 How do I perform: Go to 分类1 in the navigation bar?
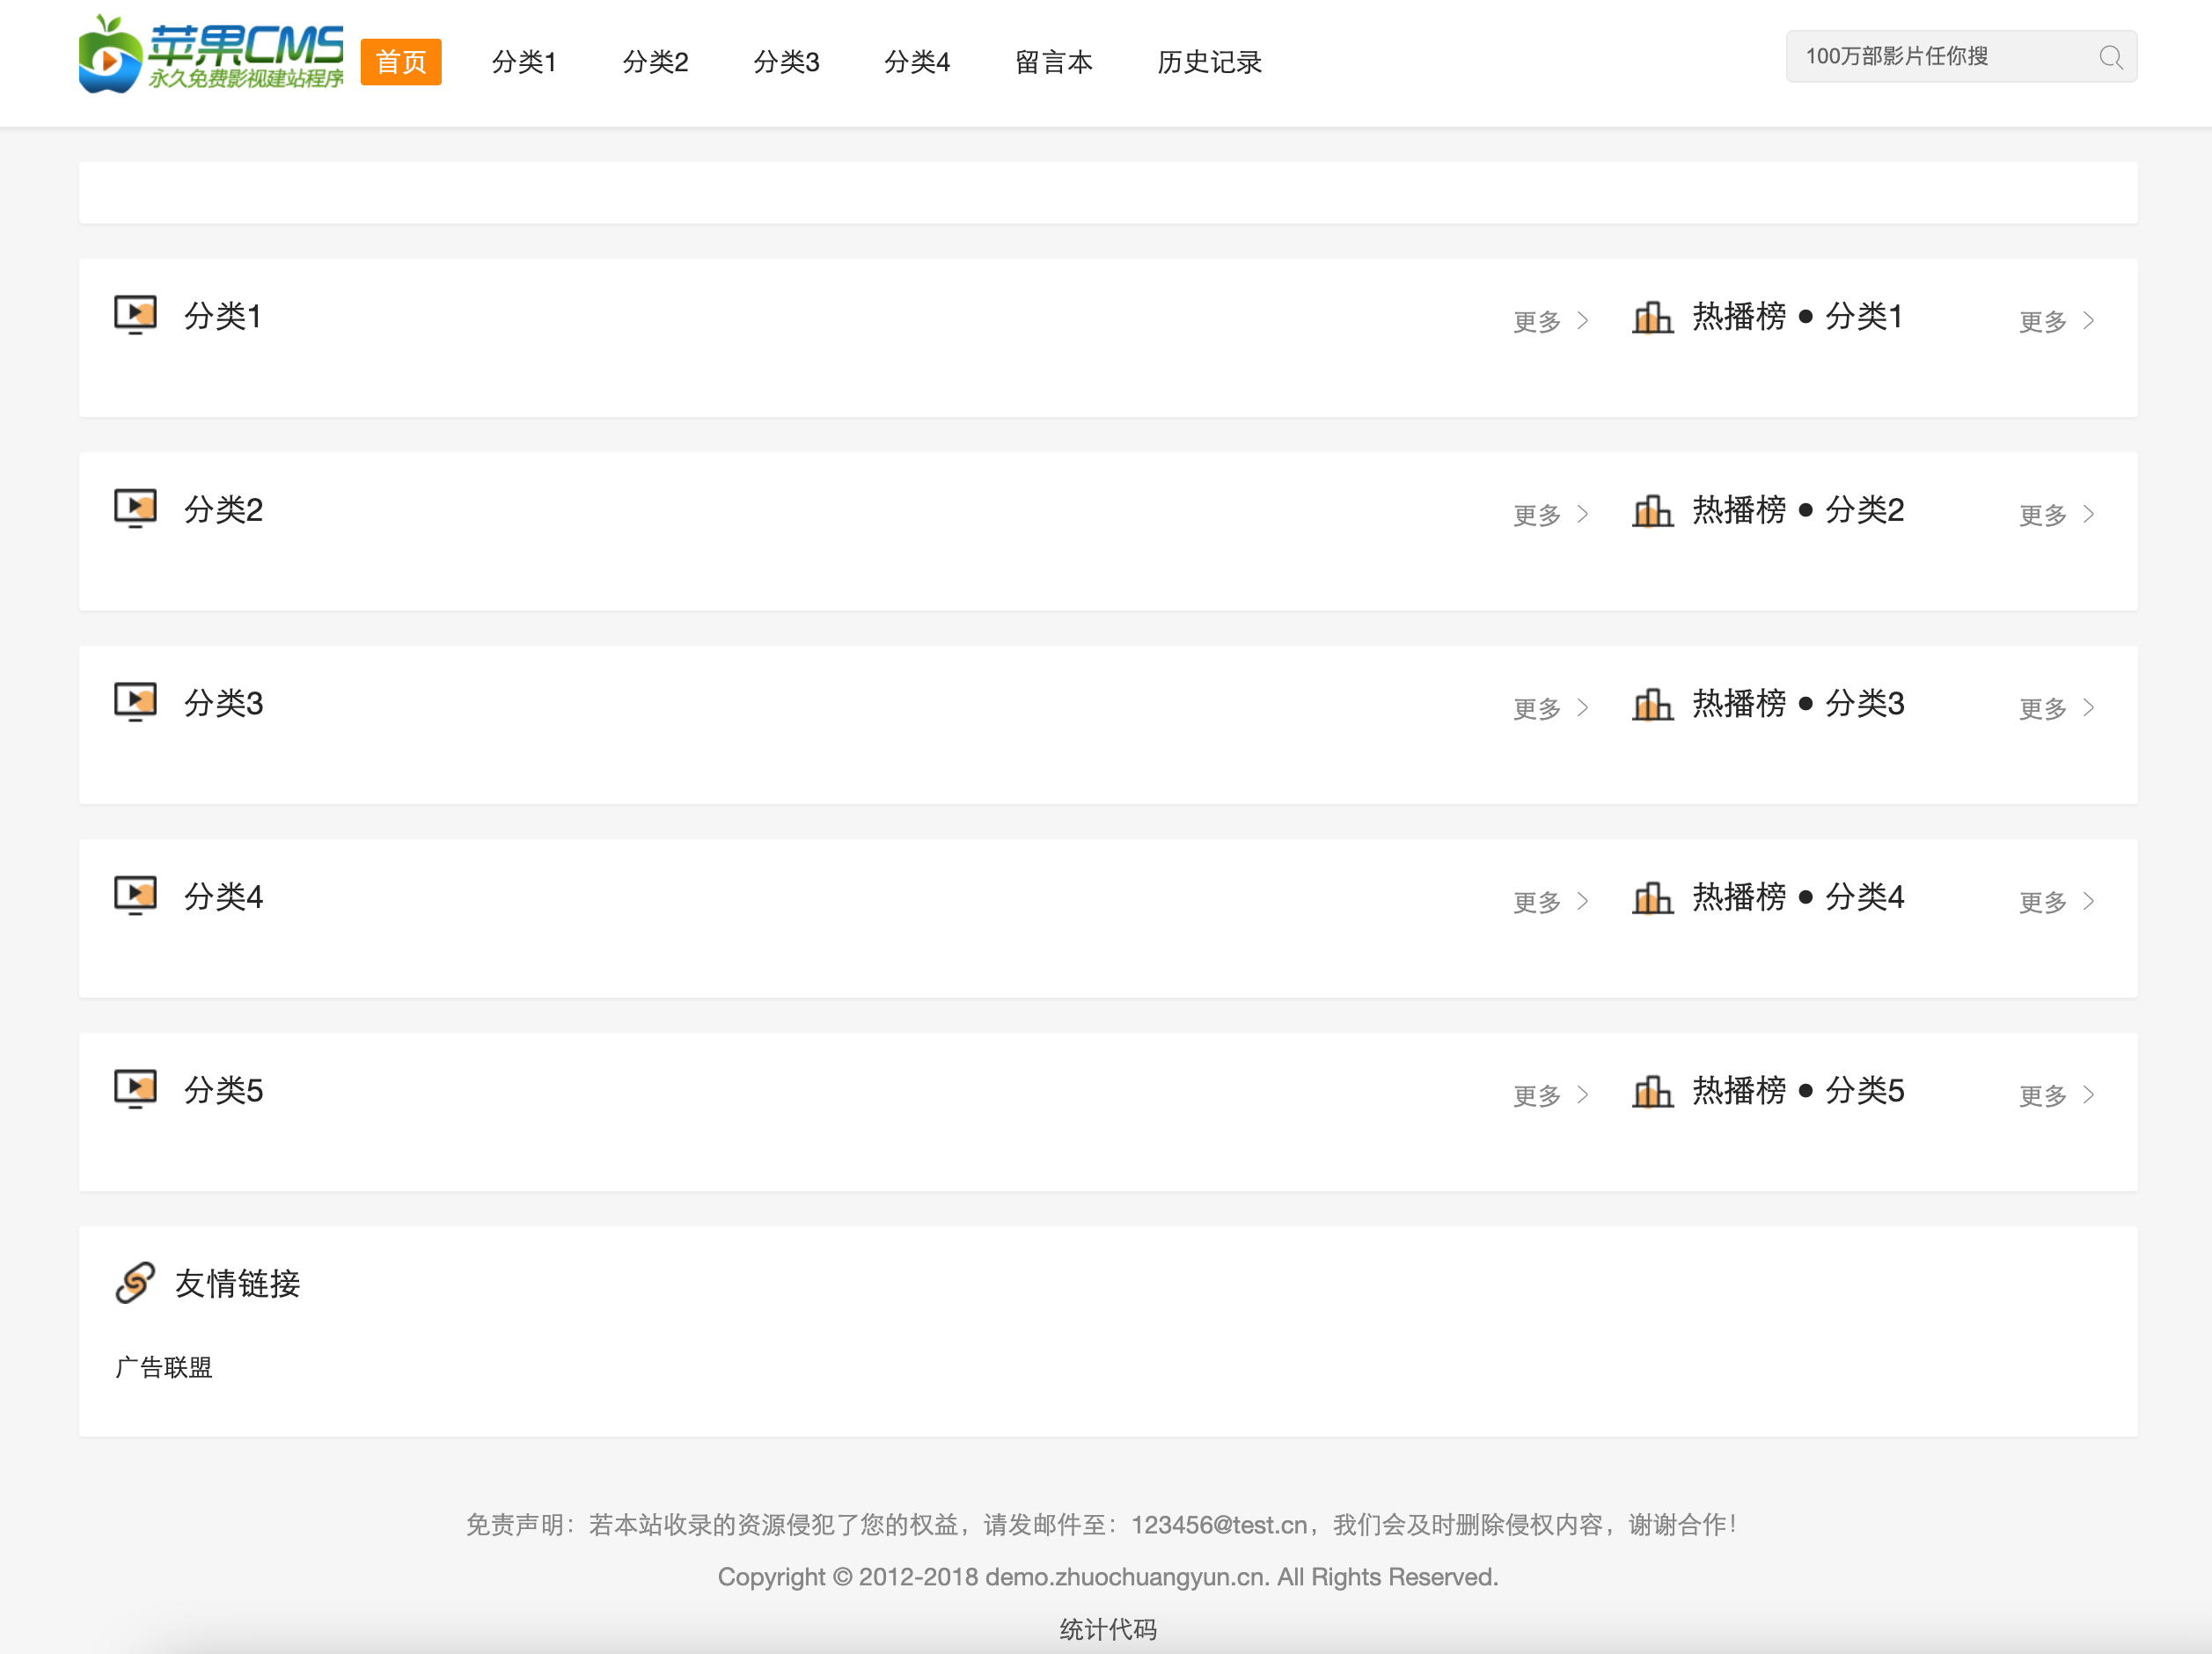coord(524,62)
